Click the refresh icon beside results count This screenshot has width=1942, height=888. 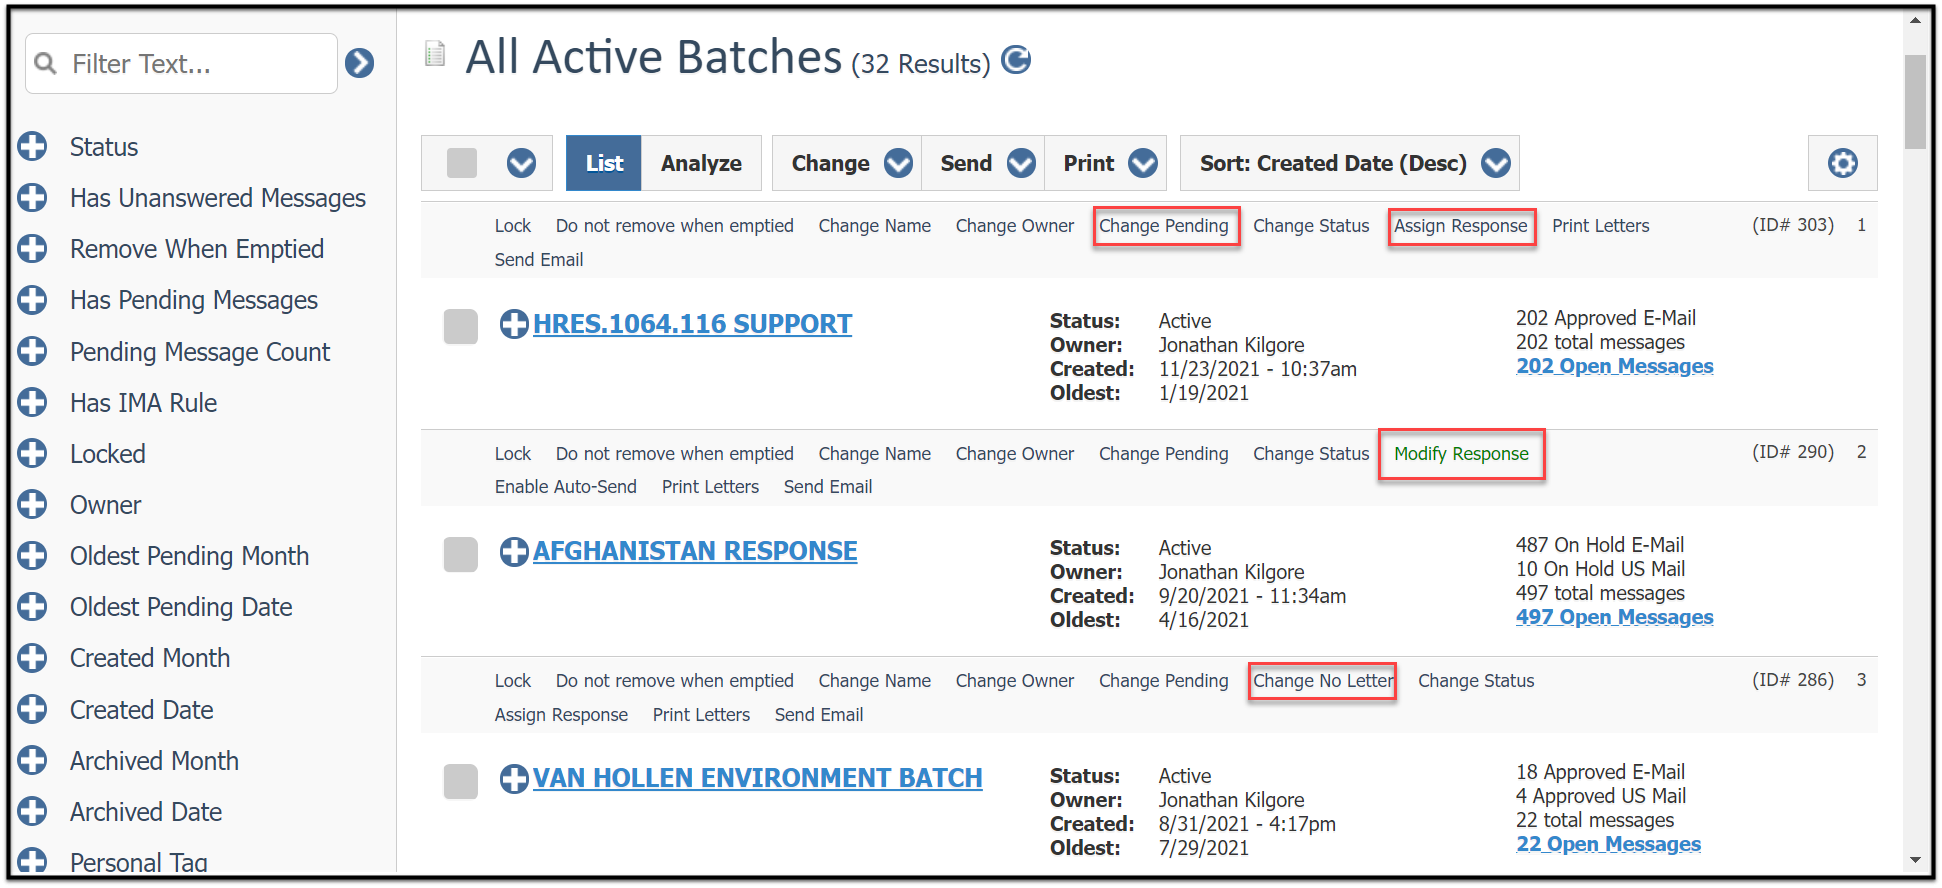point(1016,60)
